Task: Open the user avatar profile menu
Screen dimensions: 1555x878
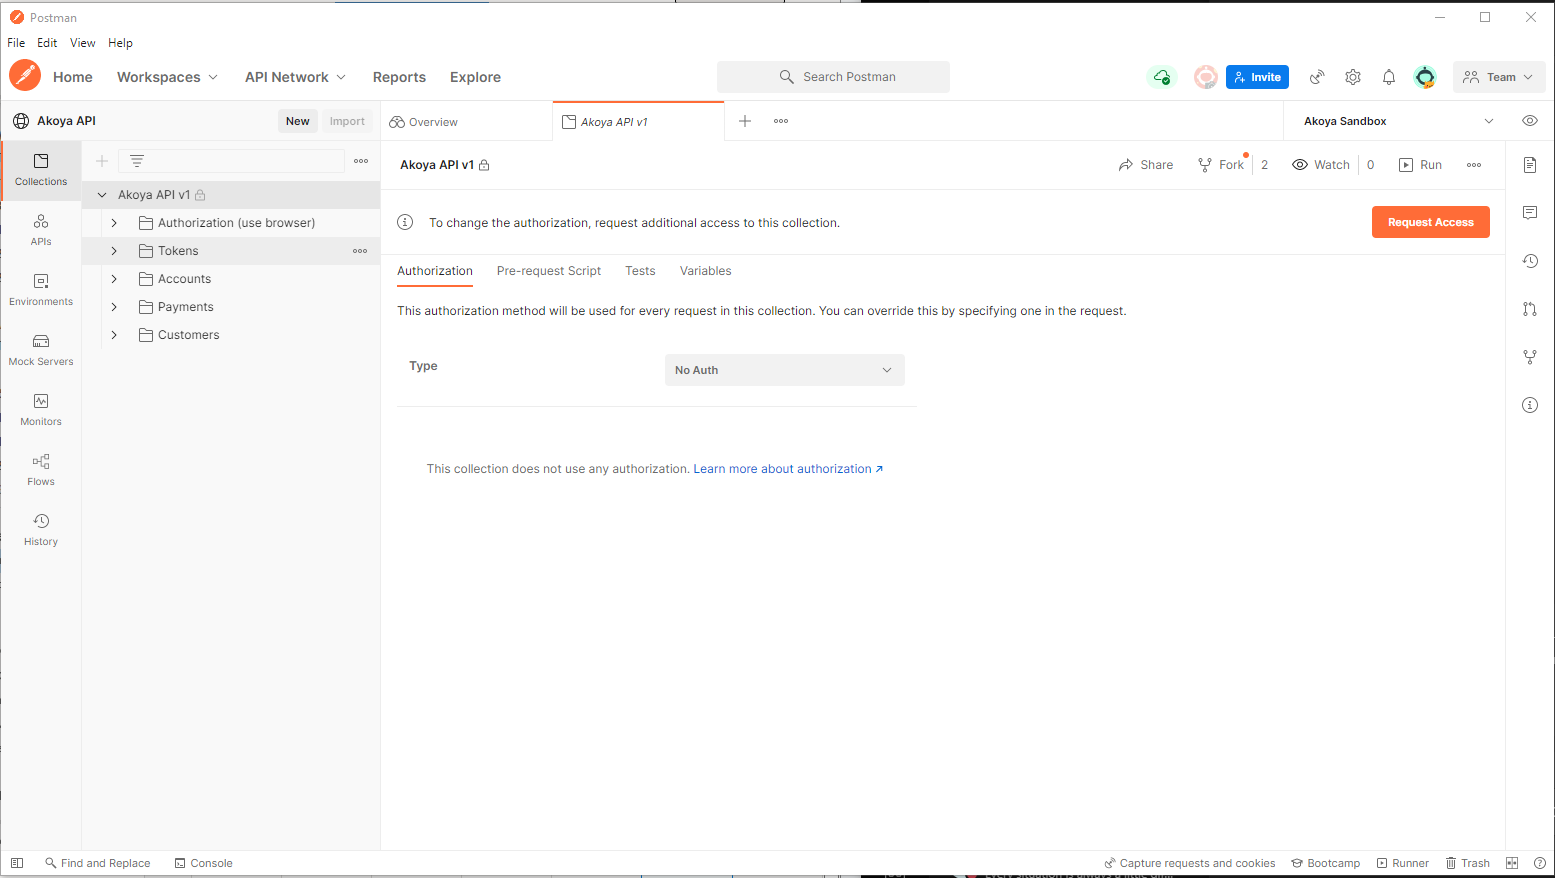Action: pyautogui.click(x=1425, y=77)
